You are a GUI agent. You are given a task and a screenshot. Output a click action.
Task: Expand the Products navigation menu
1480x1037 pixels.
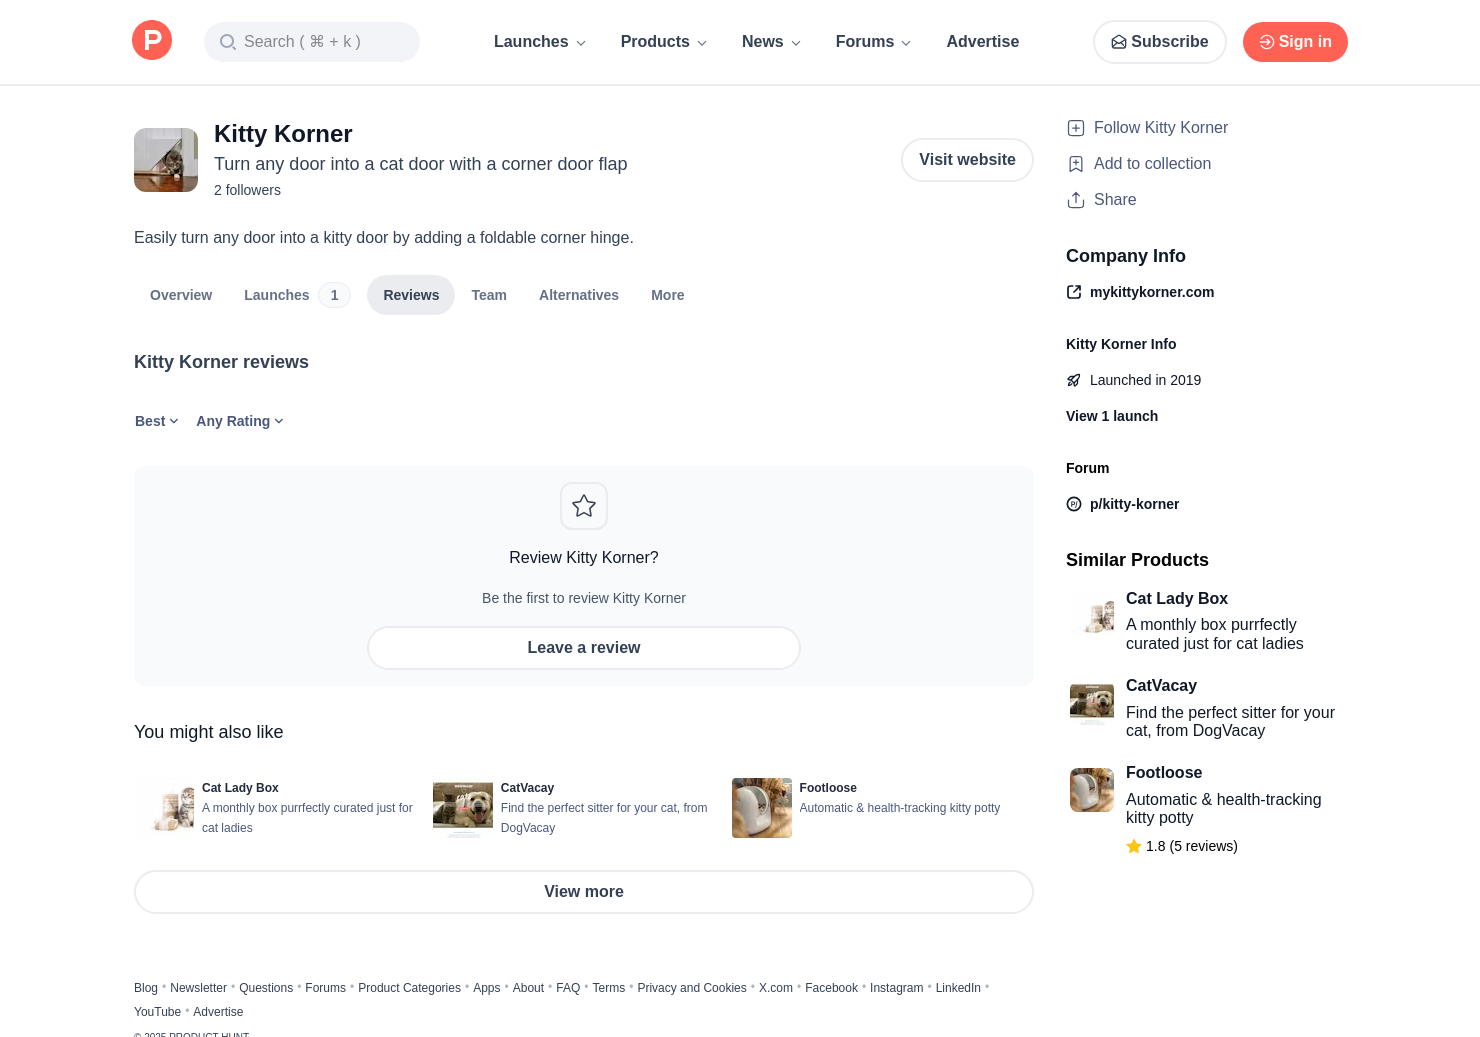click(x=664, y=42)
